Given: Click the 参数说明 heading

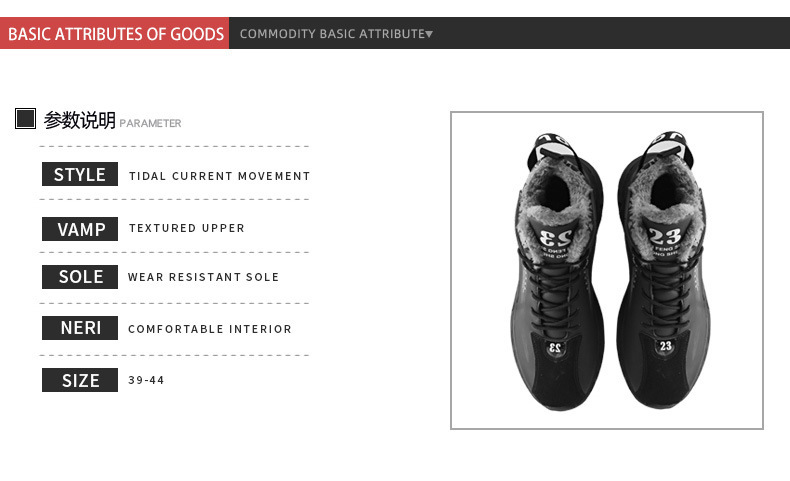Looking at the screenshot, I should [x=80, y=120].
